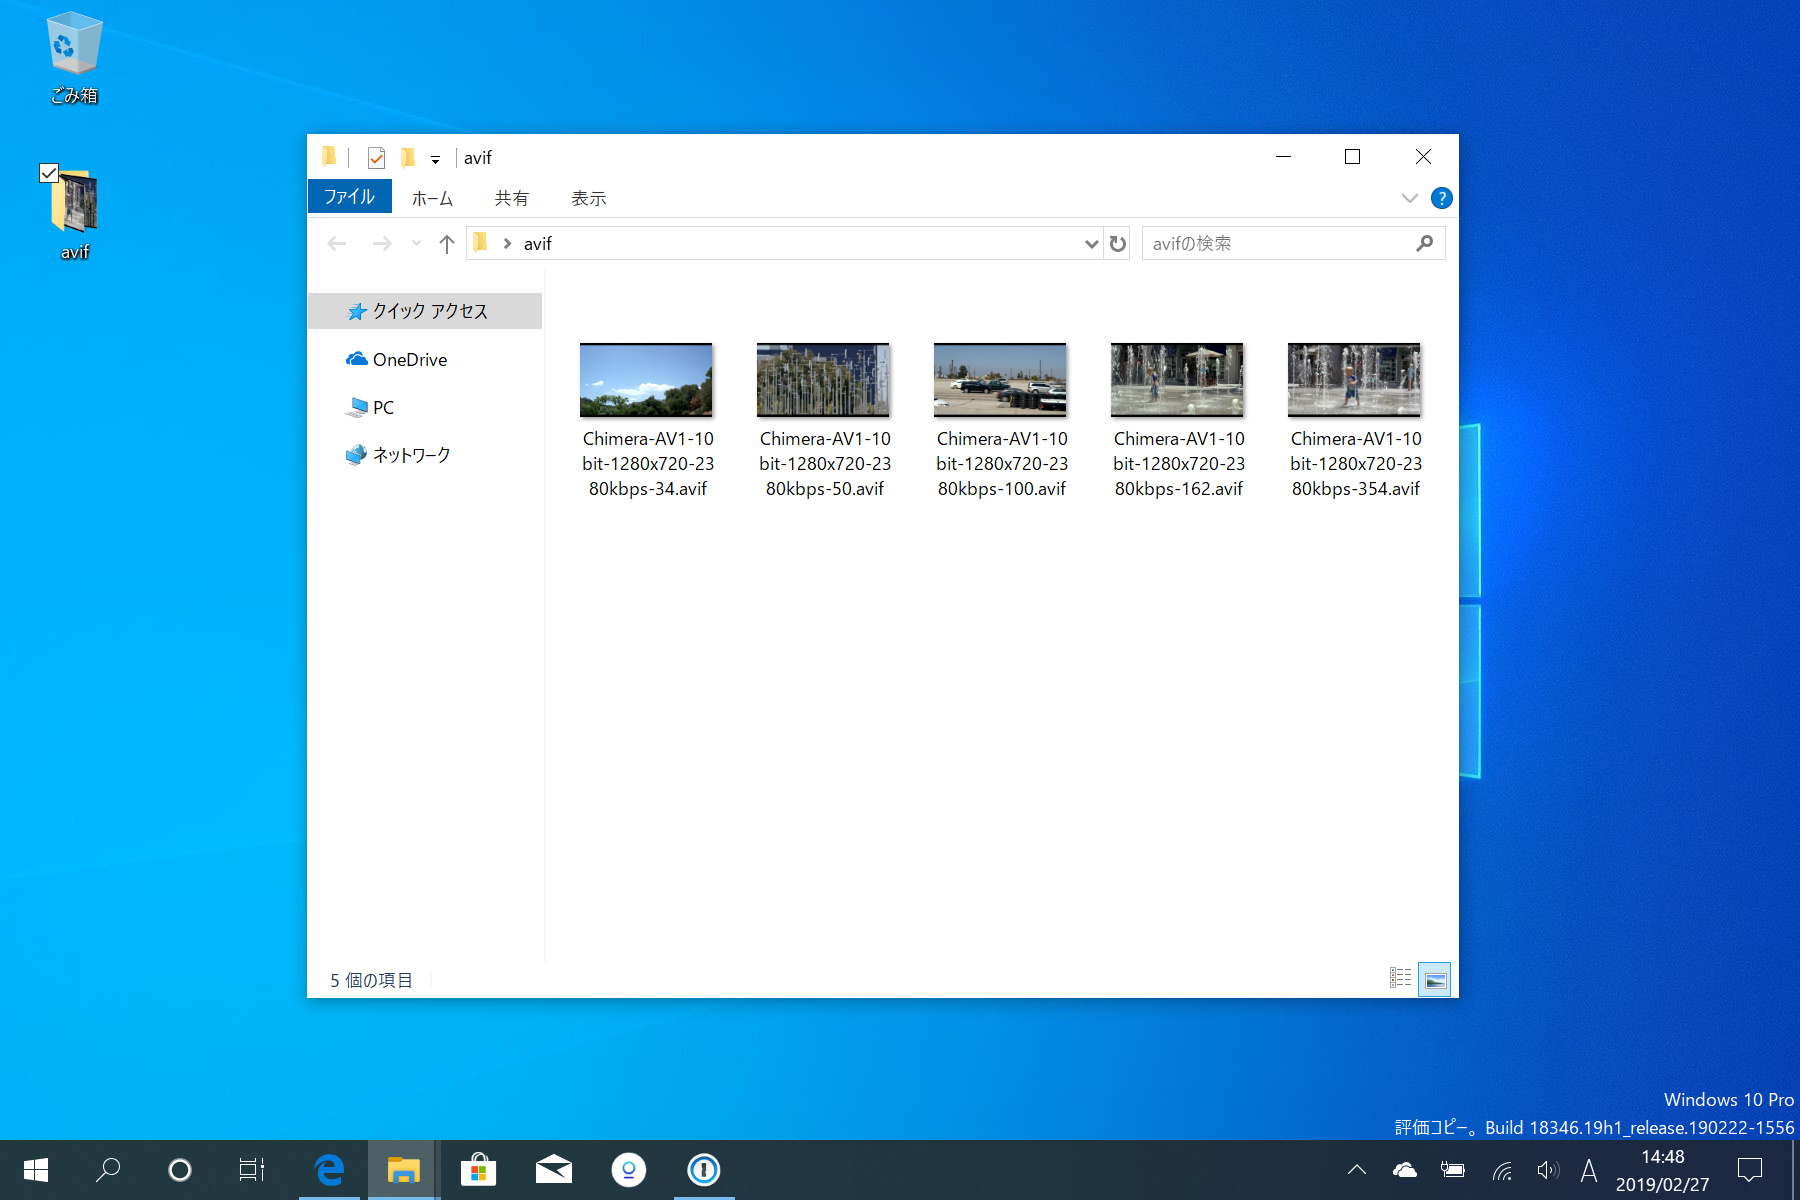Open the 1Password icon in the taskbar
1800x1200 pixels.
pyautogui.click(x=705, y=1169)
